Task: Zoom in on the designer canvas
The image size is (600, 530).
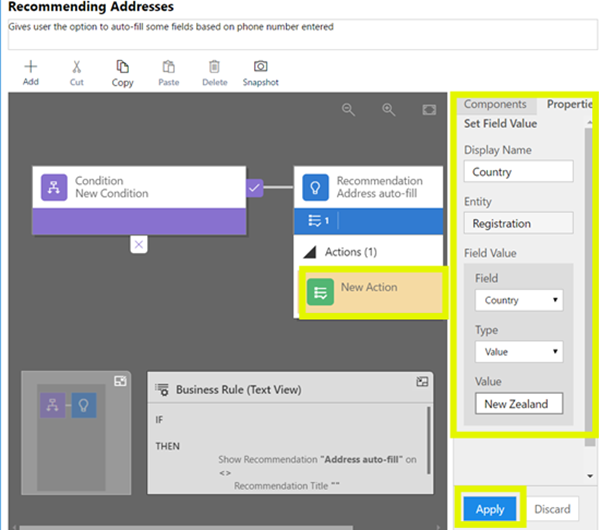Action: pyautogui.click(x=389, y=110)
